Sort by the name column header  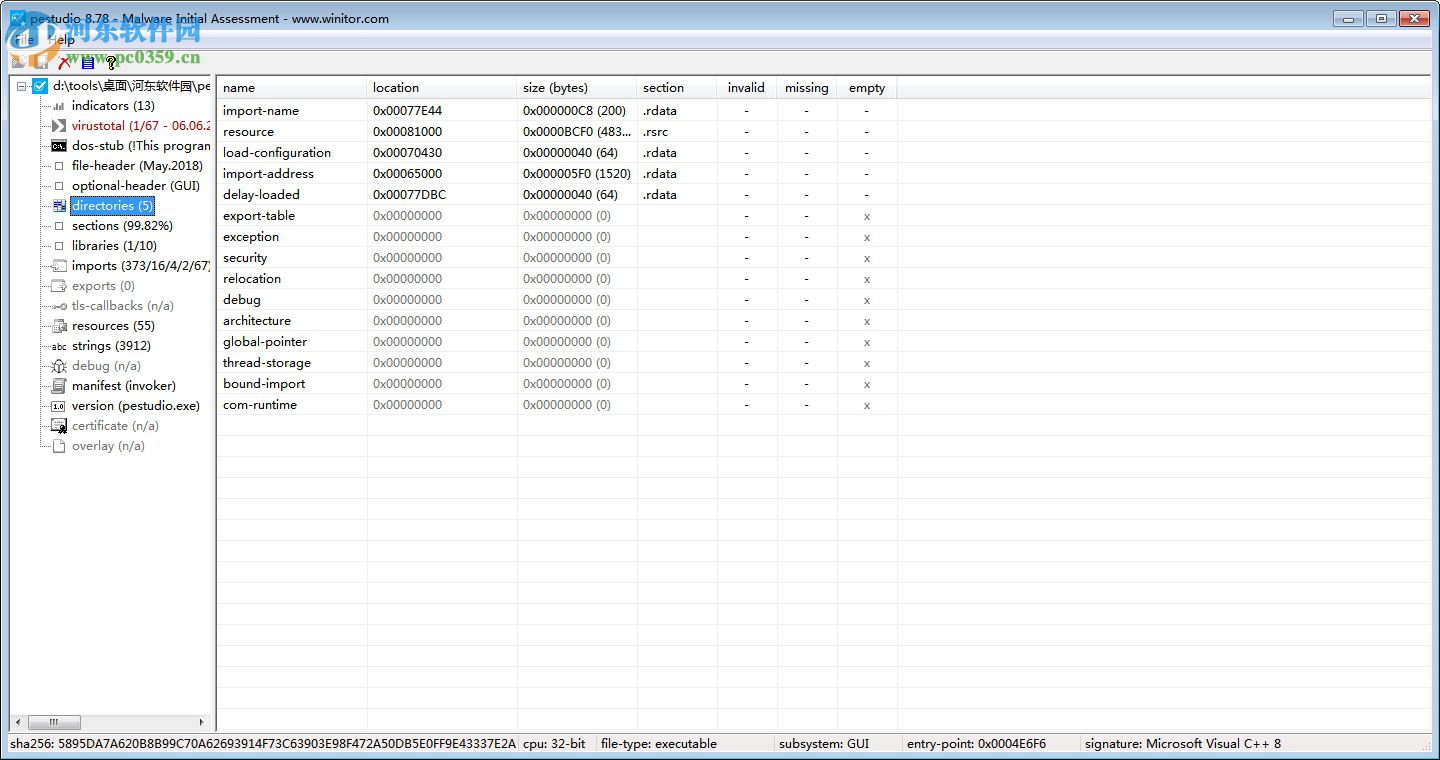(292, 88)
